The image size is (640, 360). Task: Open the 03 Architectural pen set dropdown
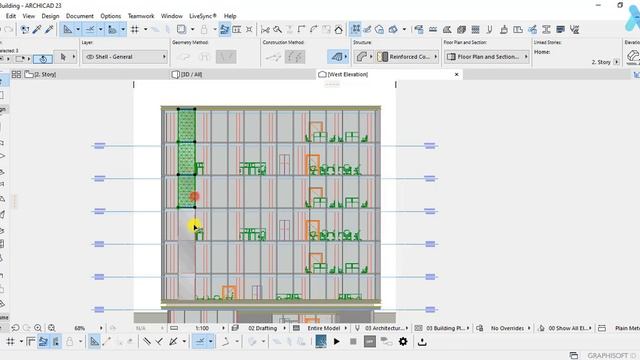[x=386, y=328]
